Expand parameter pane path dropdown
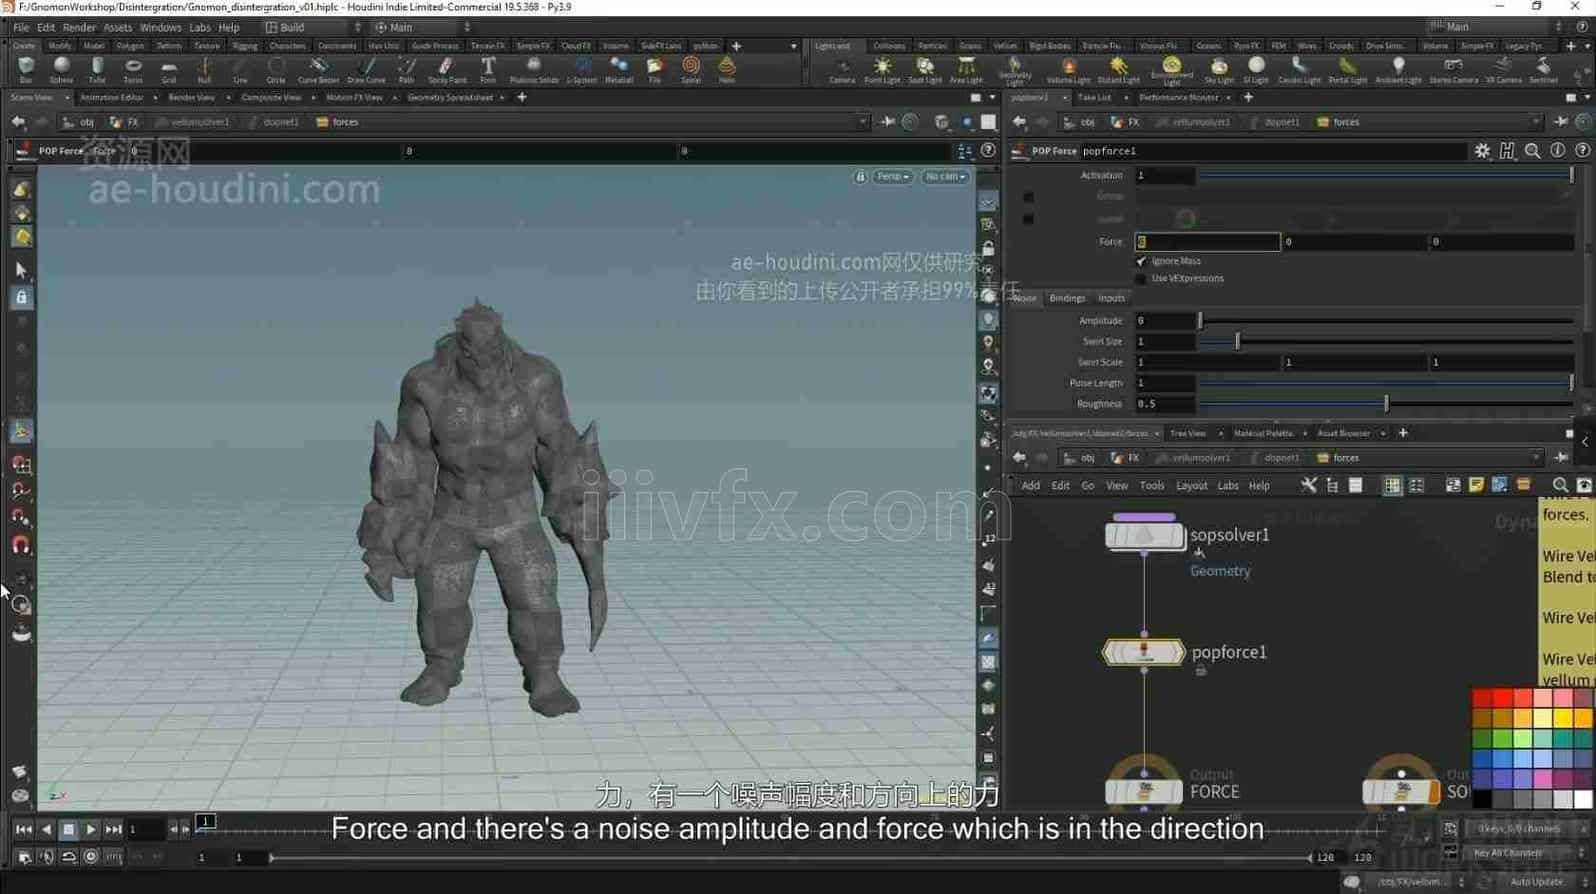The width and height of the screenshot is (1596, 894). point(1536,122)
